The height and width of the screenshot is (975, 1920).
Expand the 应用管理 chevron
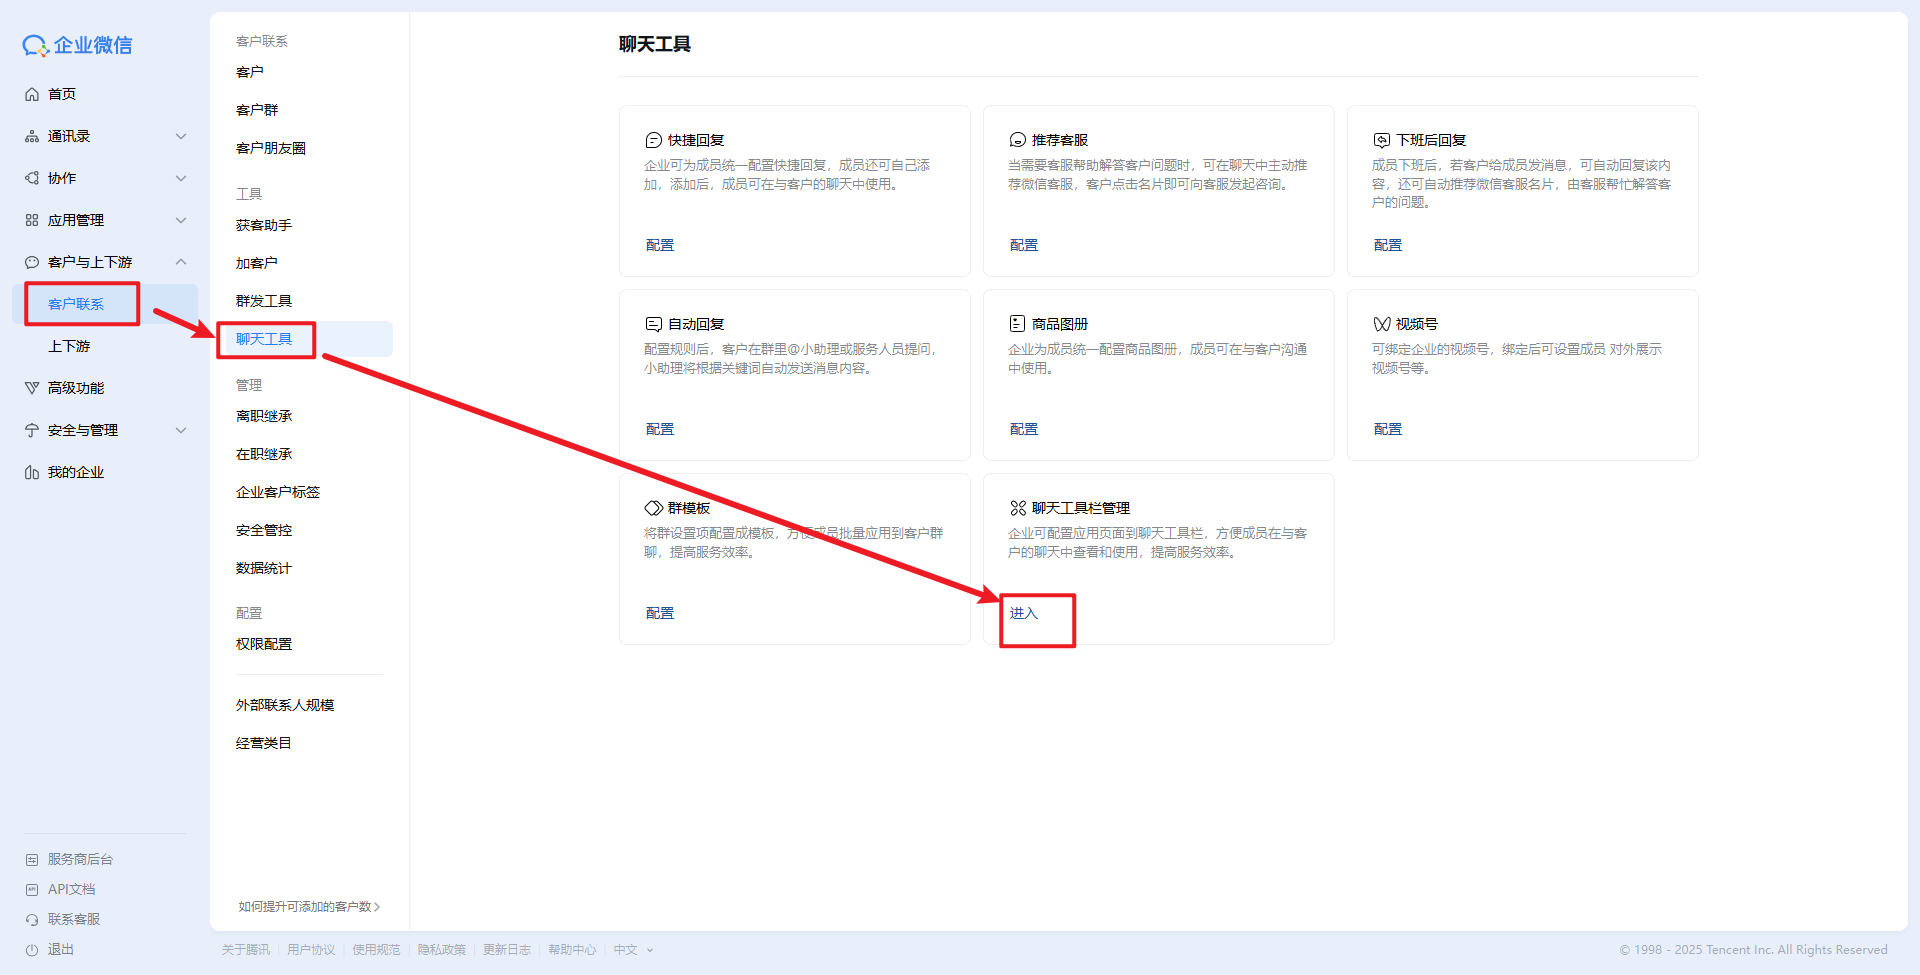(181, 220)
